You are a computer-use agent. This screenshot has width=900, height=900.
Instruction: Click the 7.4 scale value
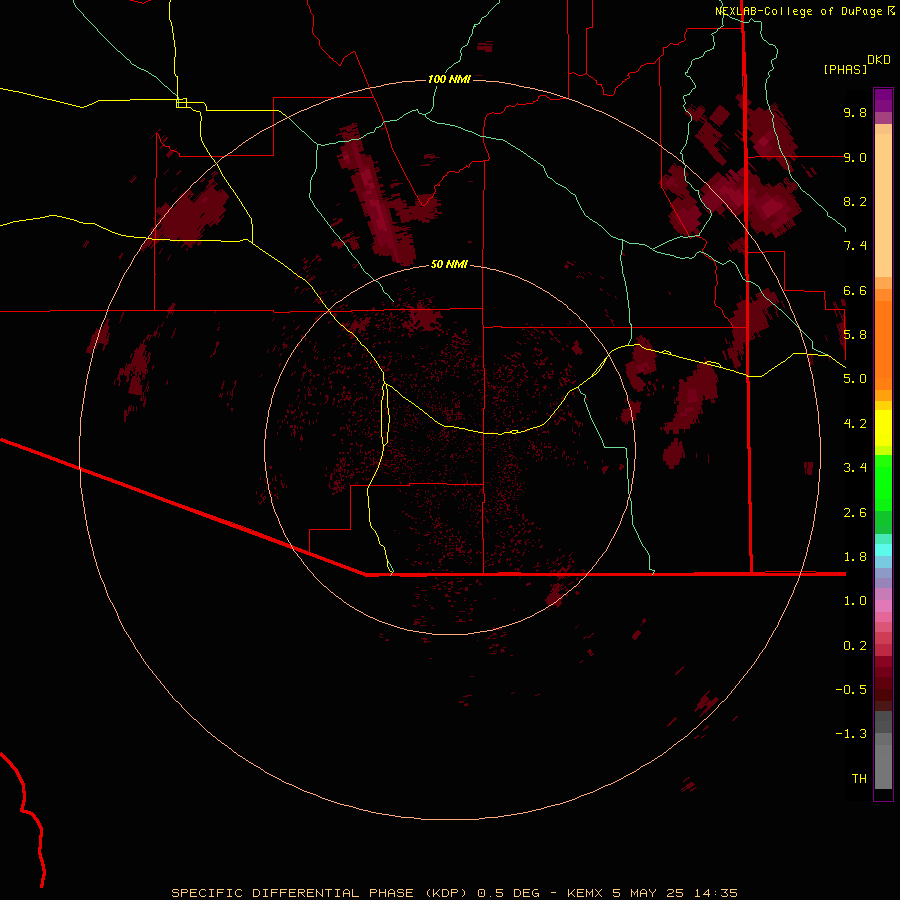[x=855, y=246]
